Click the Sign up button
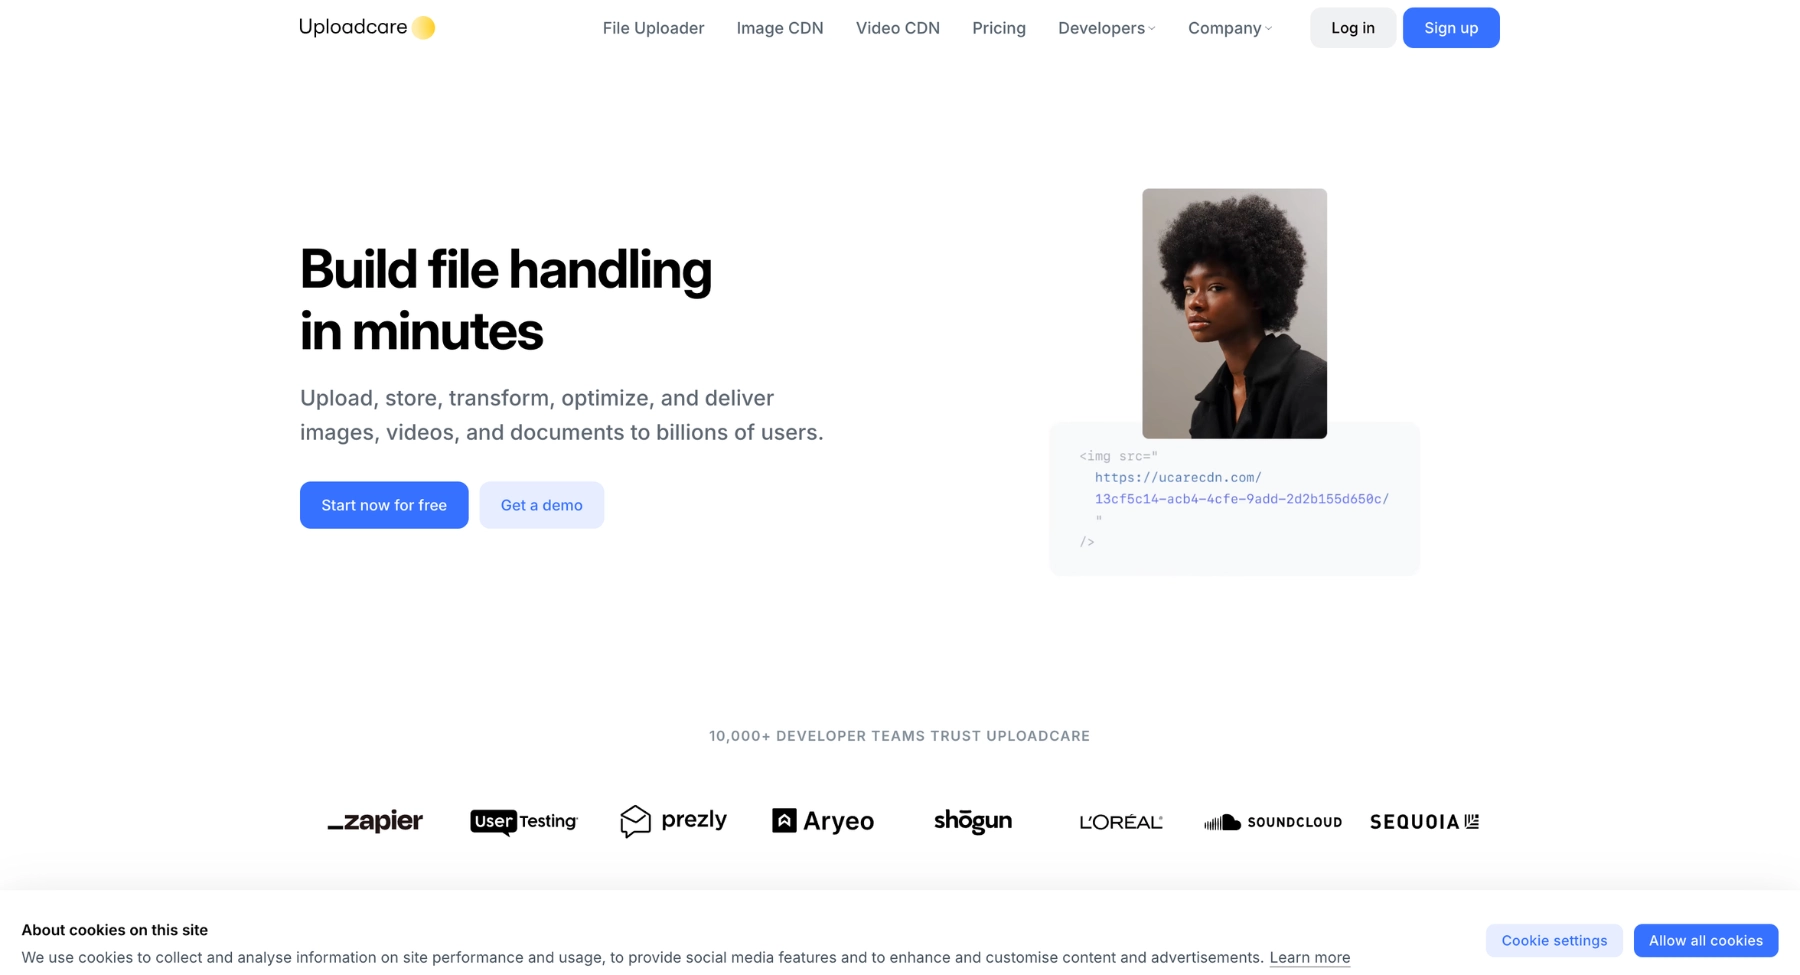 coord(1451,28)
